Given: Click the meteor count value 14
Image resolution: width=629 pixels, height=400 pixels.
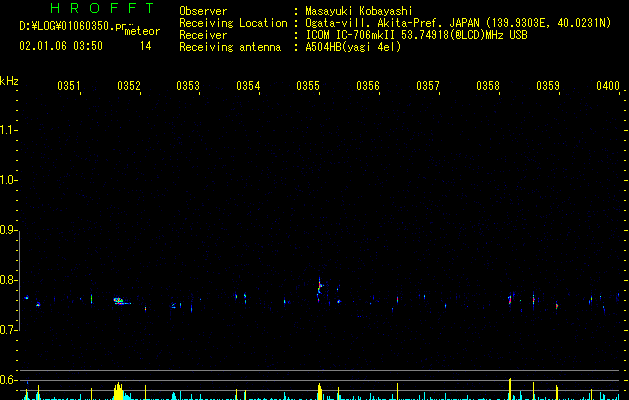Looking at the screenshot, I should [146, 46].
